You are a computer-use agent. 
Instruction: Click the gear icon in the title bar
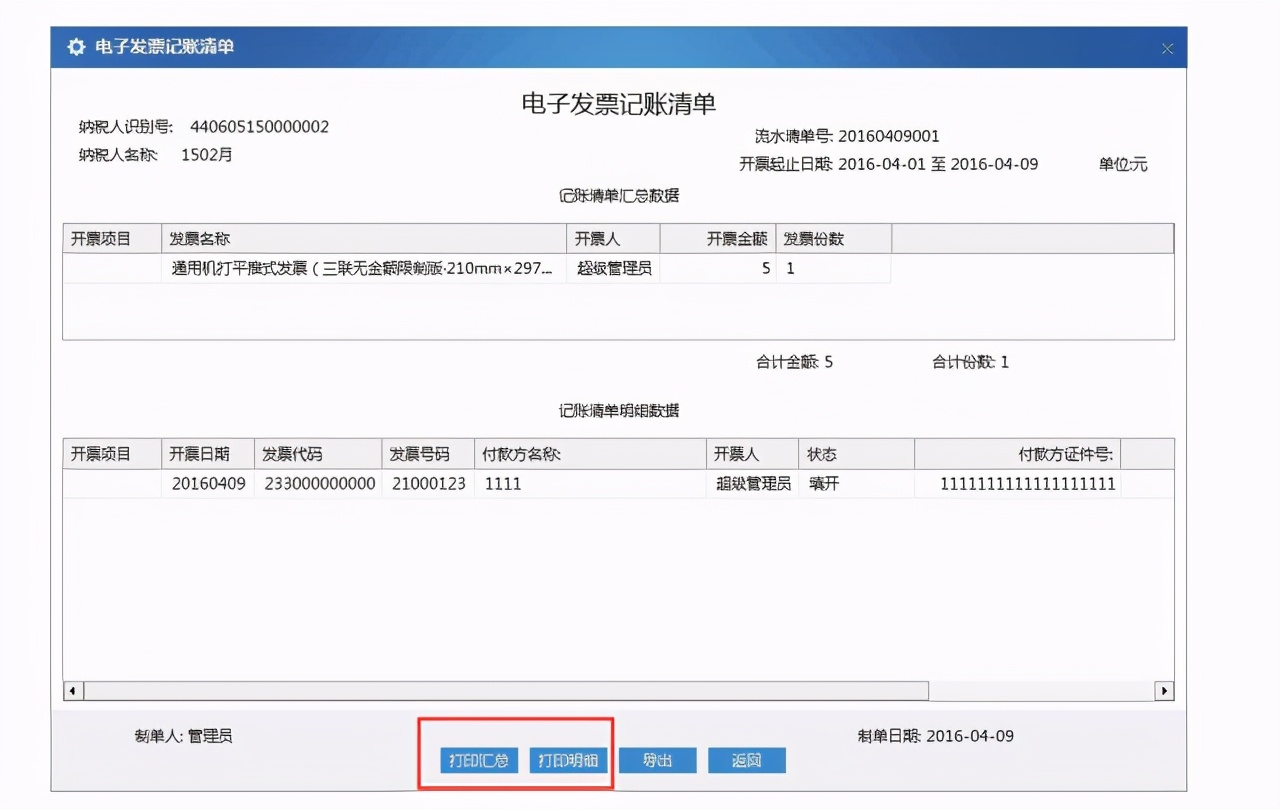point(76,46)
